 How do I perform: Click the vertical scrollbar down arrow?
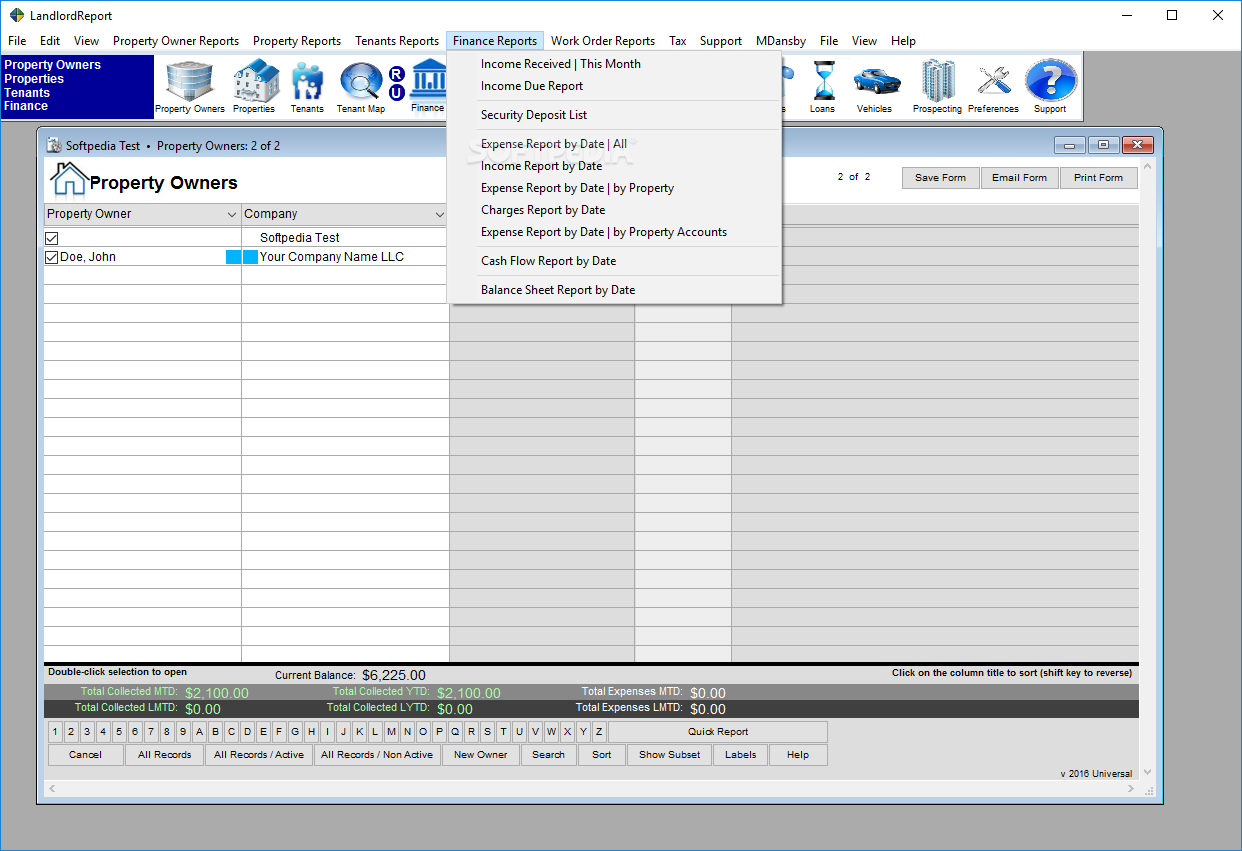click(1147, 772)
